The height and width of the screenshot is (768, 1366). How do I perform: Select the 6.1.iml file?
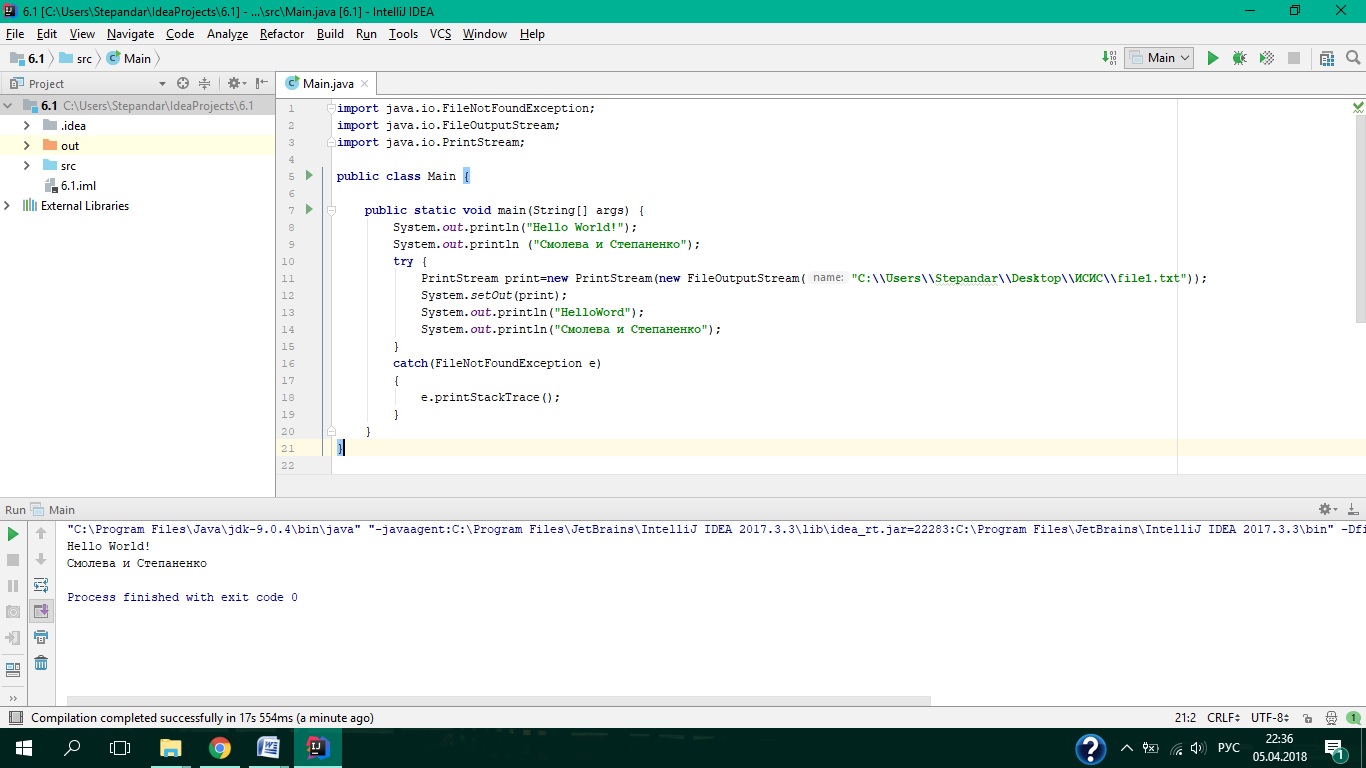(70, 186)
